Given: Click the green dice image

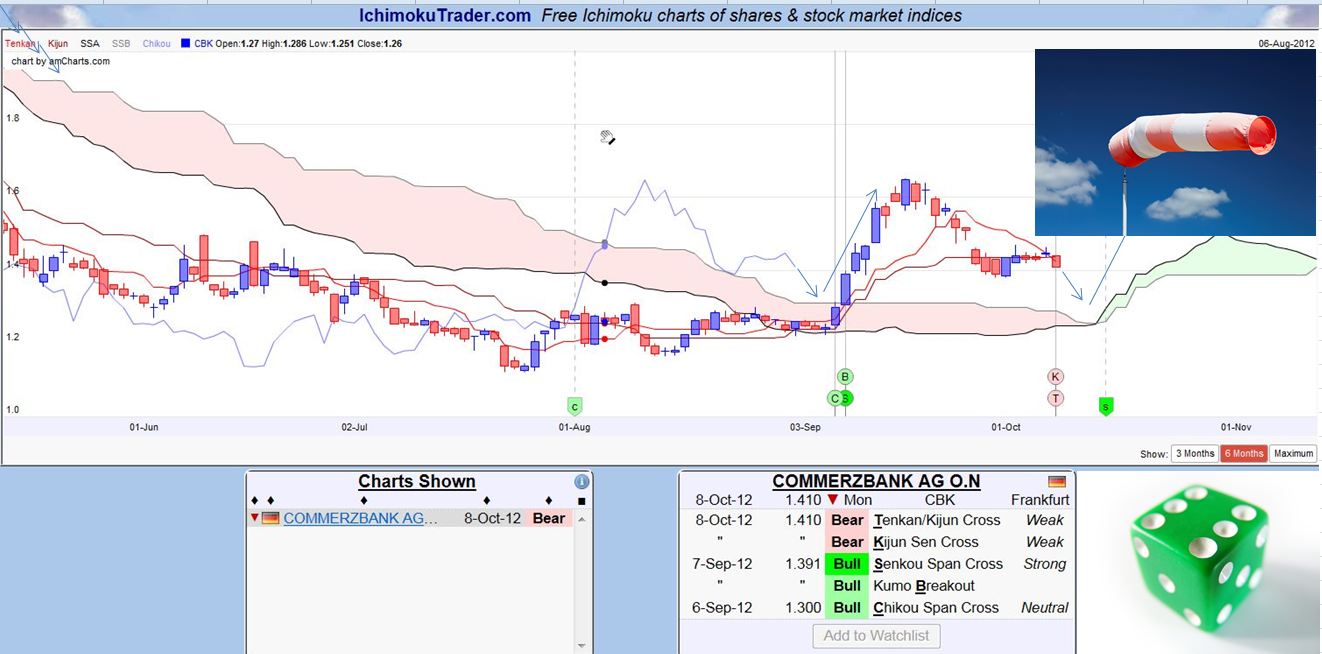Looking at the screenshot, I should (1199, 557).
